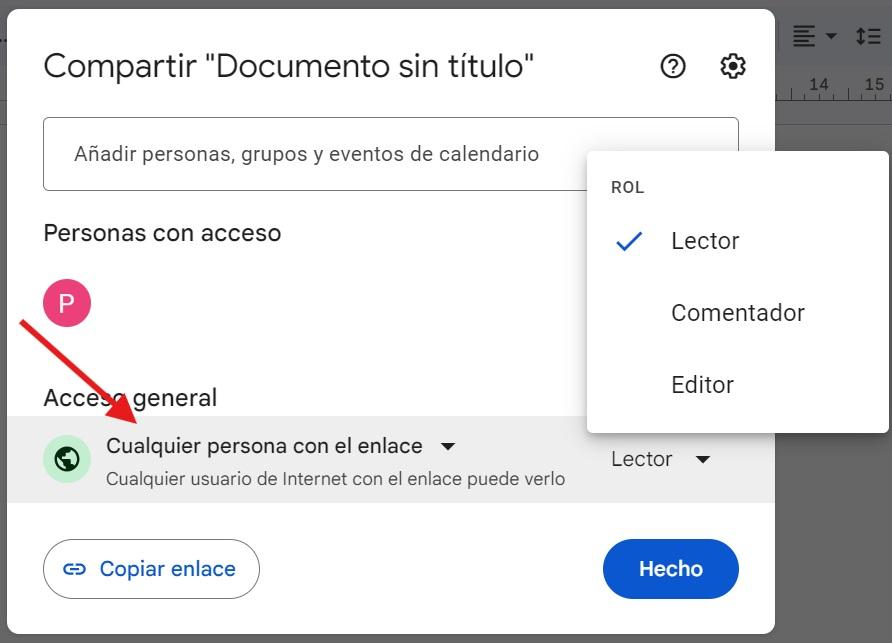Open the sharing help icon
The height and width of the screenshot is (643, 892).
coord(673,66)
